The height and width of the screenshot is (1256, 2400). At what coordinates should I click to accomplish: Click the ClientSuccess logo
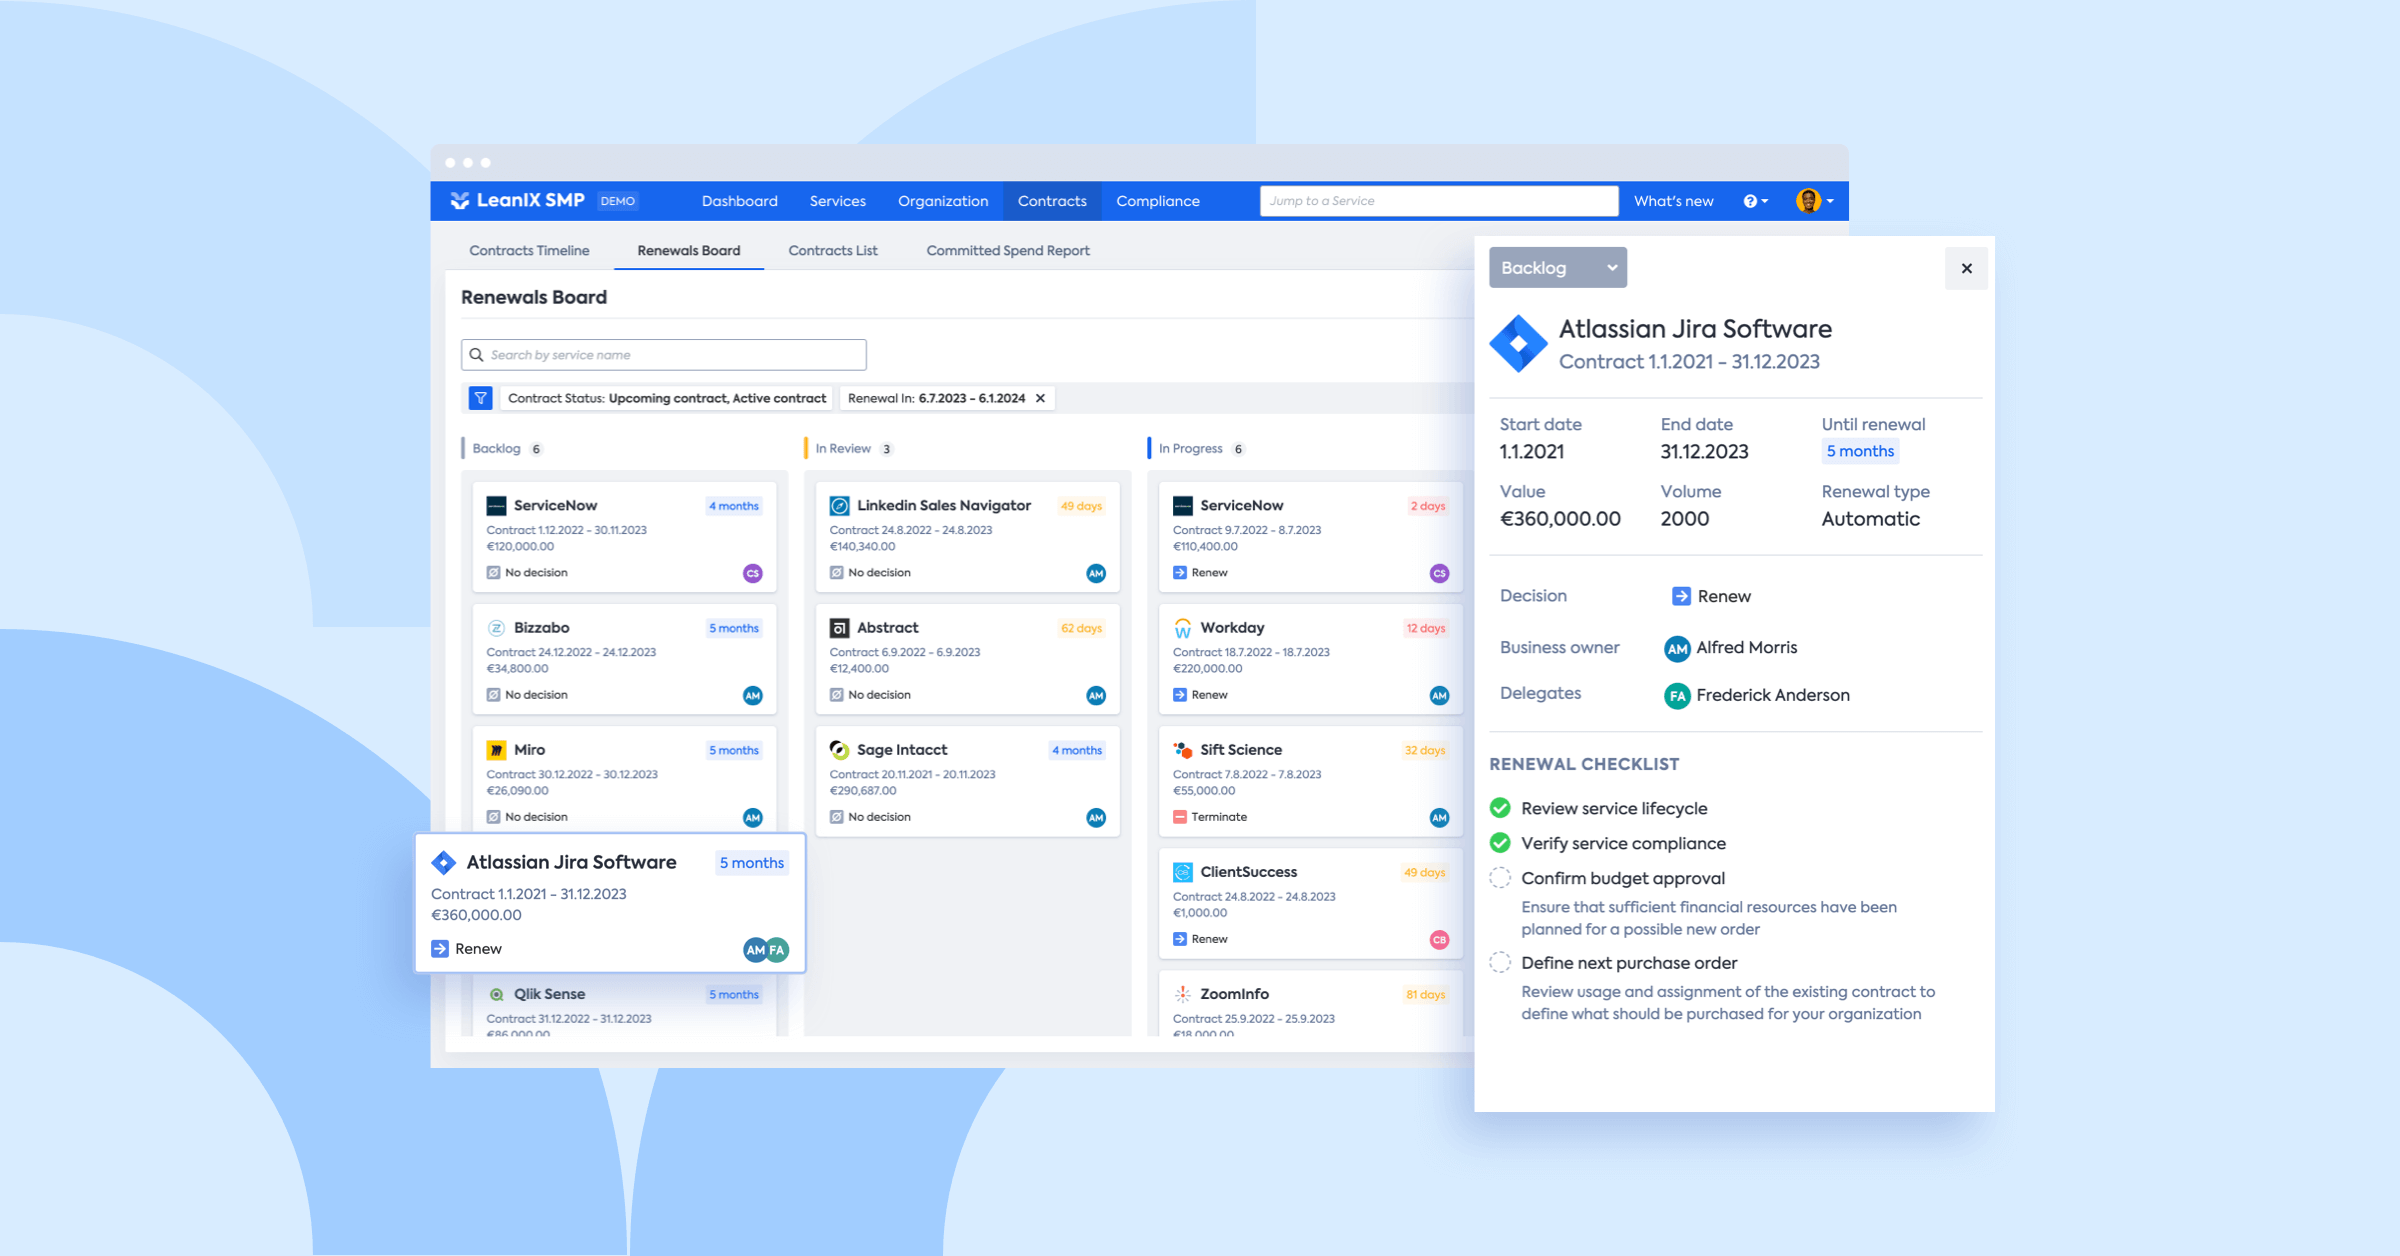click(x=1183, y=872)
